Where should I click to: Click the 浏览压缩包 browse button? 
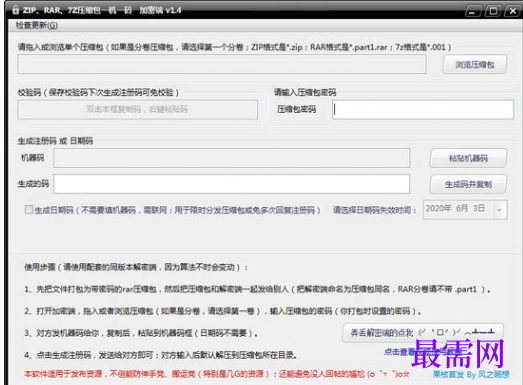474,64
